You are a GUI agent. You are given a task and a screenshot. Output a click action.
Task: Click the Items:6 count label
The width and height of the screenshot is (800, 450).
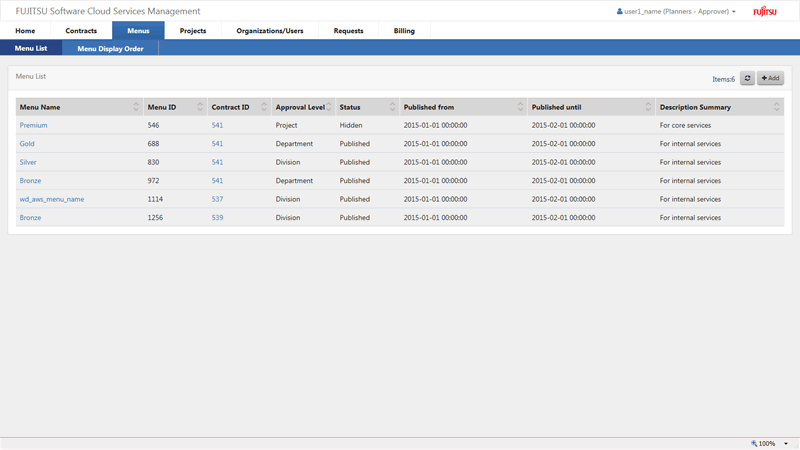[723, 79]
